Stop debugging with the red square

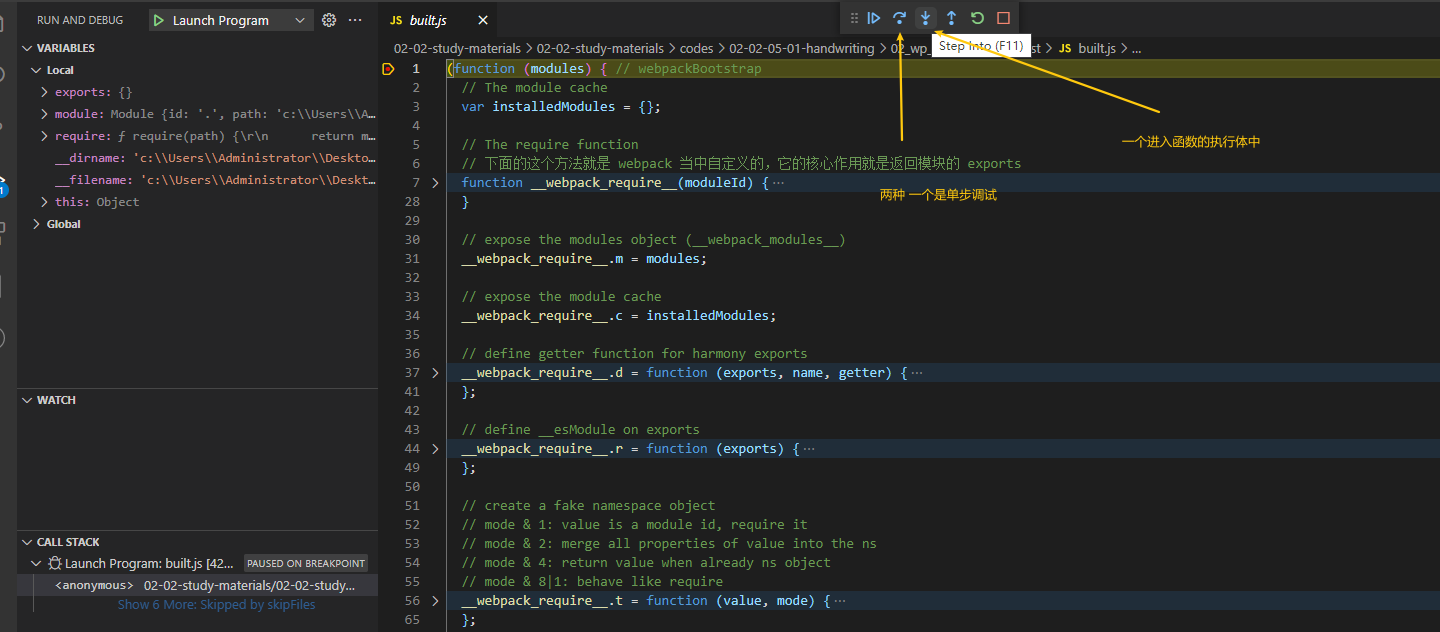pyautogui.click(x=1003, y=18)
